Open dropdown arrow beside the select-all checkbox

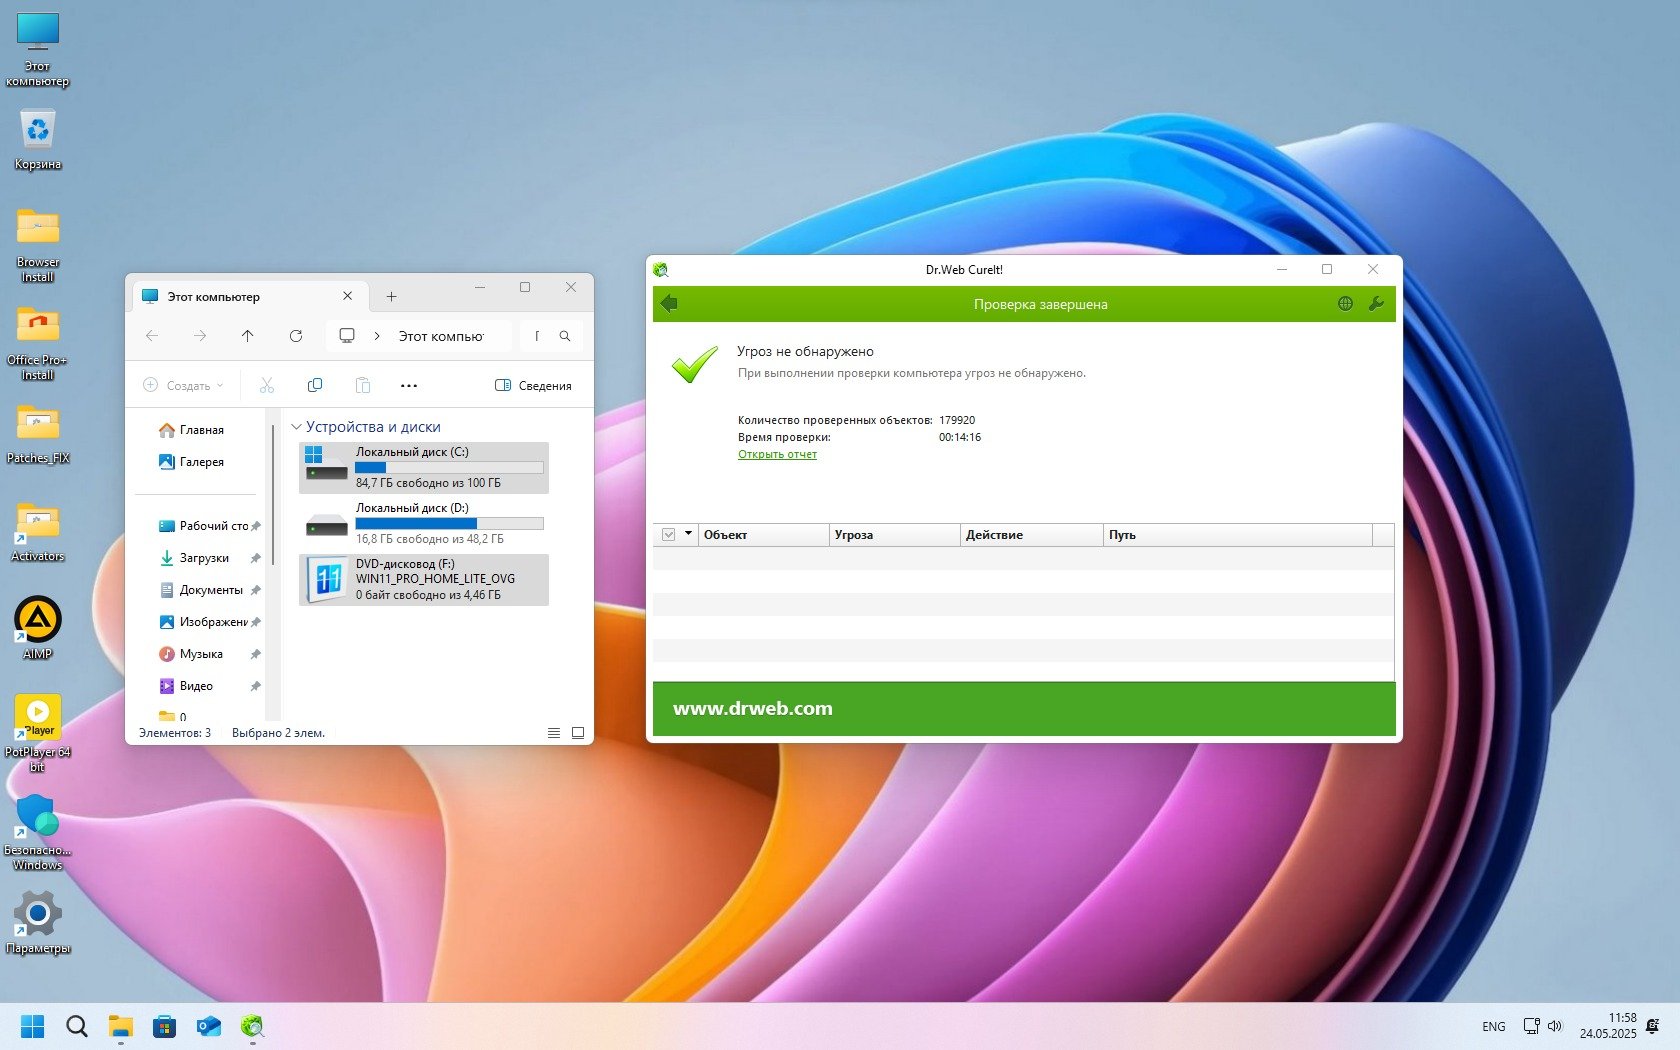[x=688, y=534]
